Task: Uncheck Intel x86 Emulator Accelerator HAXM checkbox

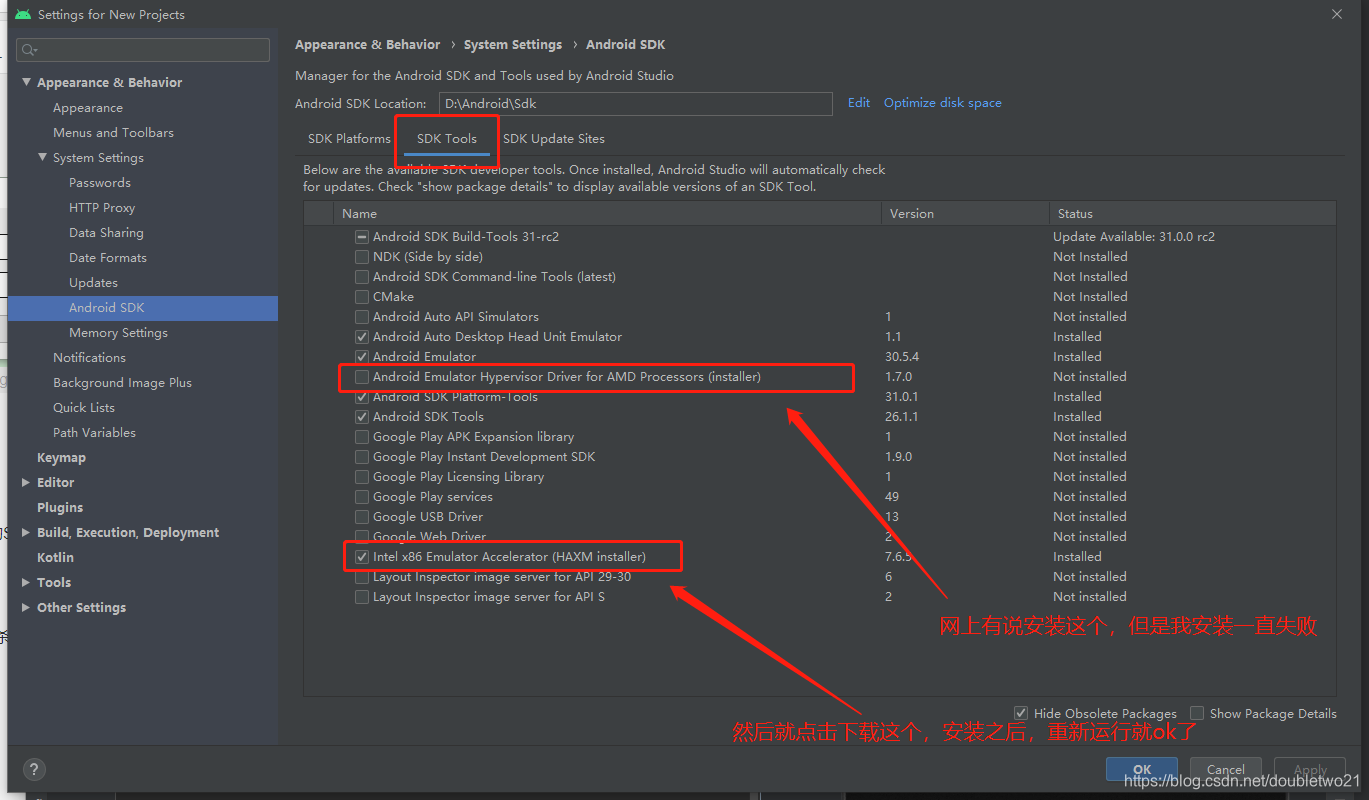Action: (362, 557)
